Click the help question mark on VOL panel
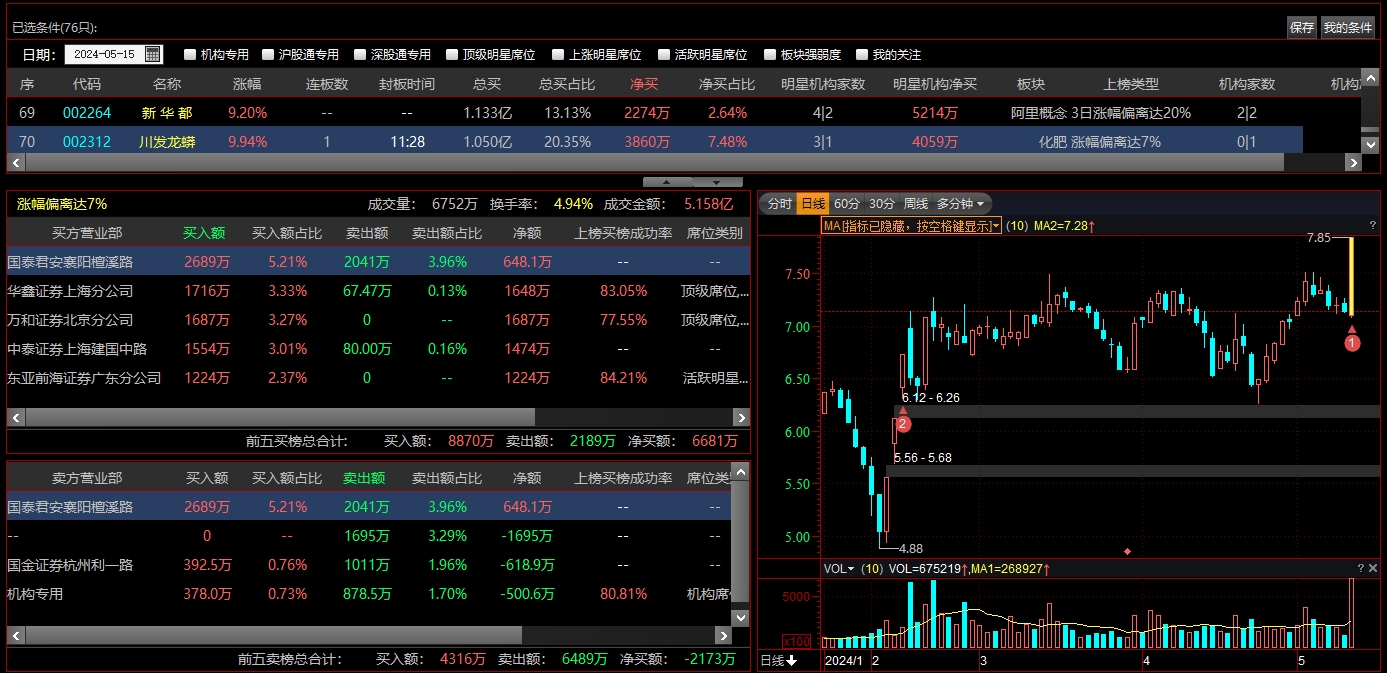This screenshot has height=673, width=1387. pos(1360,568)
